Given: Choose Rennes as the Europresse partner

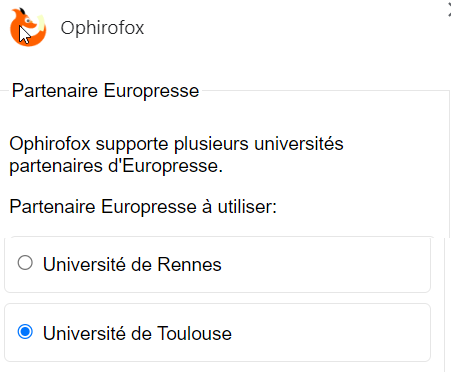Looking at the screenshot, I should pyautogui.click(x=25, y=263).
